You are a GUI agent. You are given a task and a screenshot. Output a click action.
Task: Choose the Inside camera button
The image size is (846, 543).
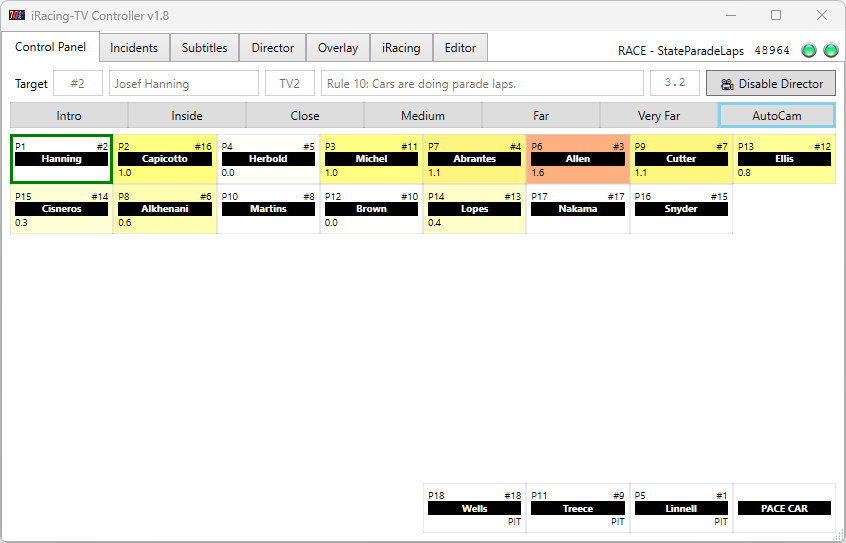pos(187,116)
